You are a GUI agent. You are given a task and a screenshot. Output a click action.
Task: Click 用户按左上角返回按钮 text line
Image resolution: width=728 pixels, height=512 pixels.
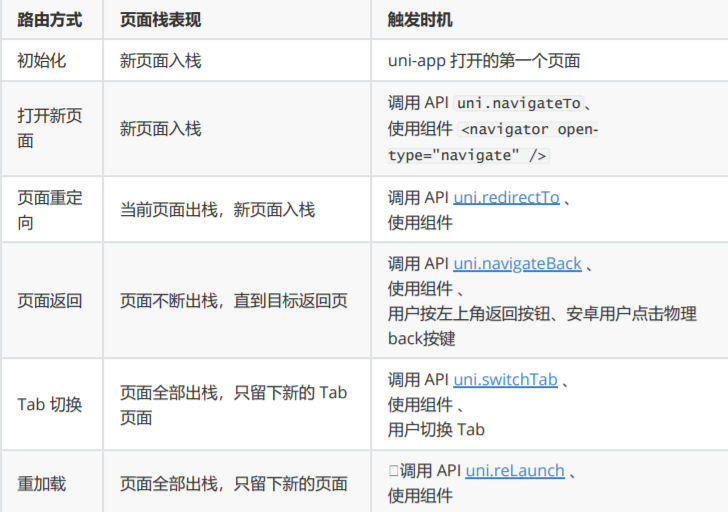click(542, 314)
